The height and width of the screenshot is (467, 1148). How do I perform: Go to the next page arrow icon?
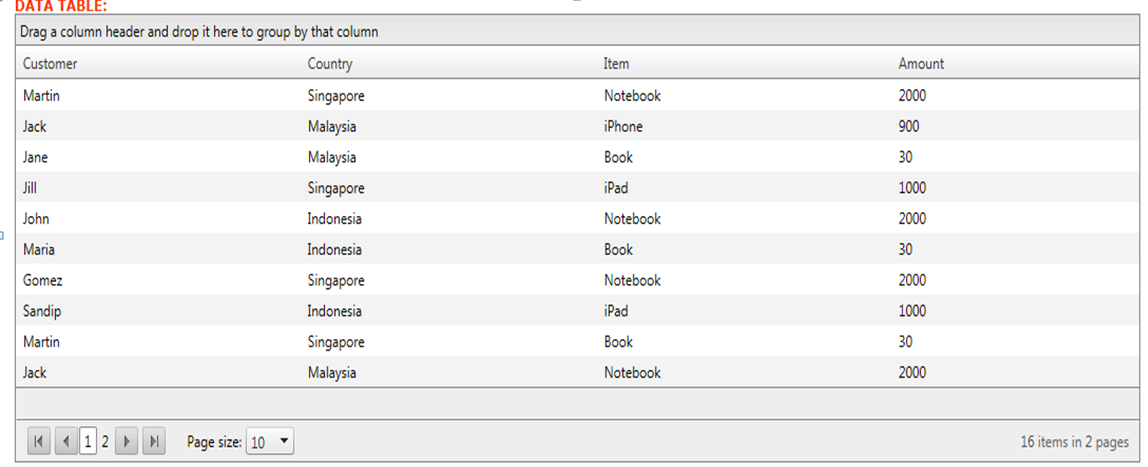(126, 442)
